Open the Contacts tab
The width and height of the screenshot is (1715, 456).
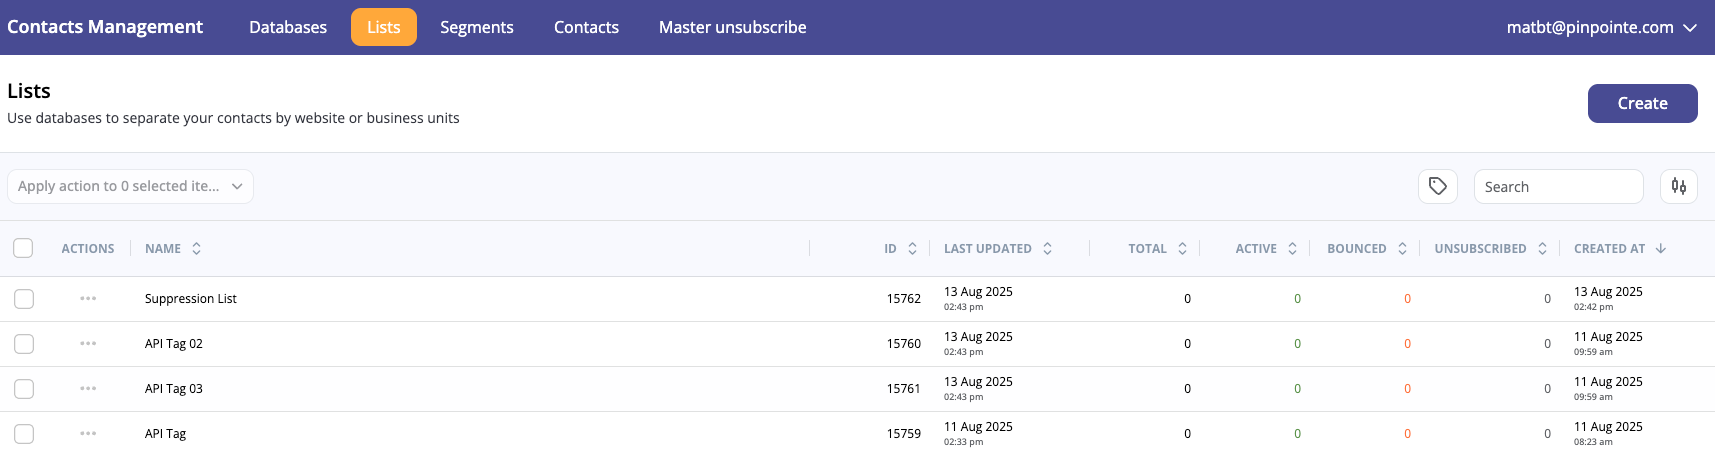[586, 27]
